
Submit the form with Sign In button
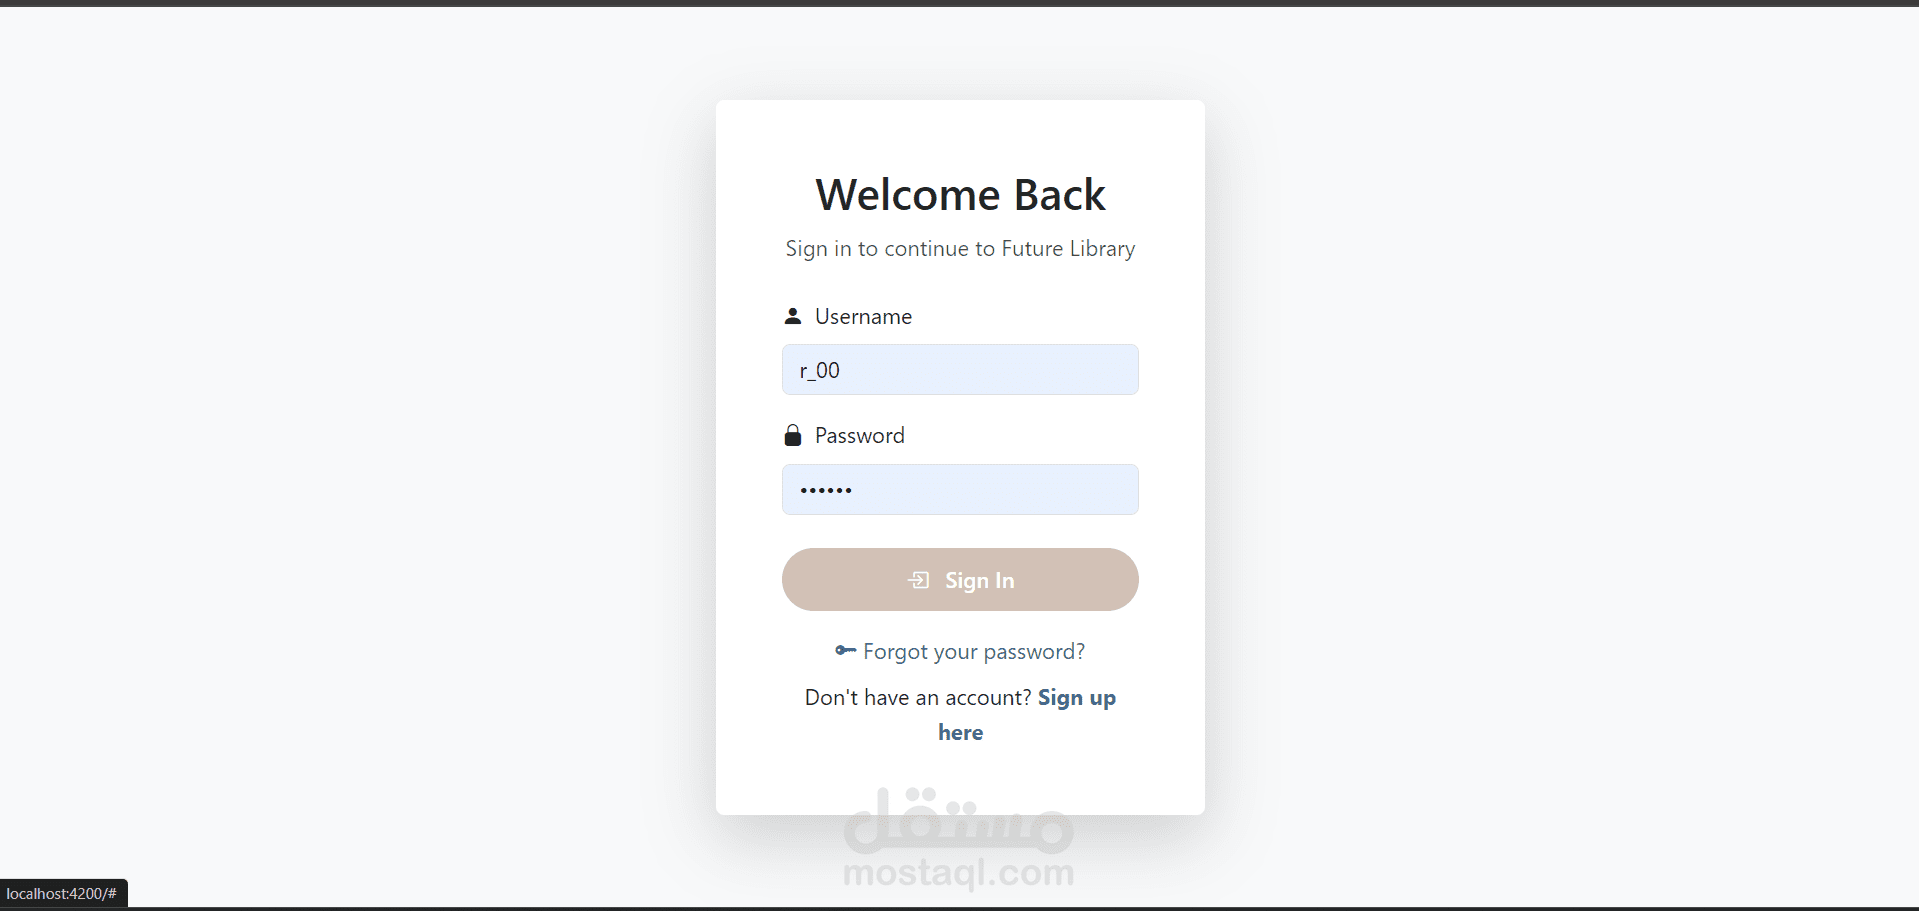tap(960, 579)
